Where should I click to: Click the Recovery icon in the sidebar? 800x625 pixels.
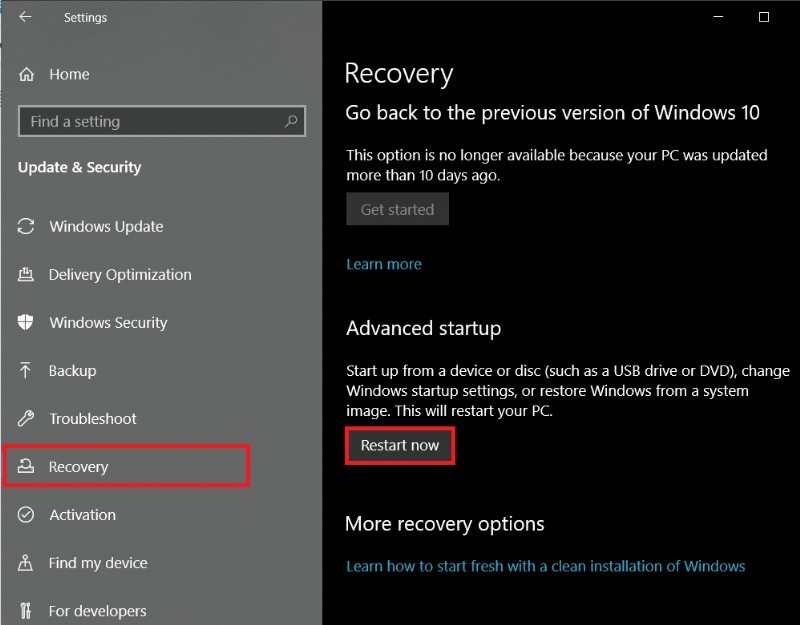[x=27, y=467]
